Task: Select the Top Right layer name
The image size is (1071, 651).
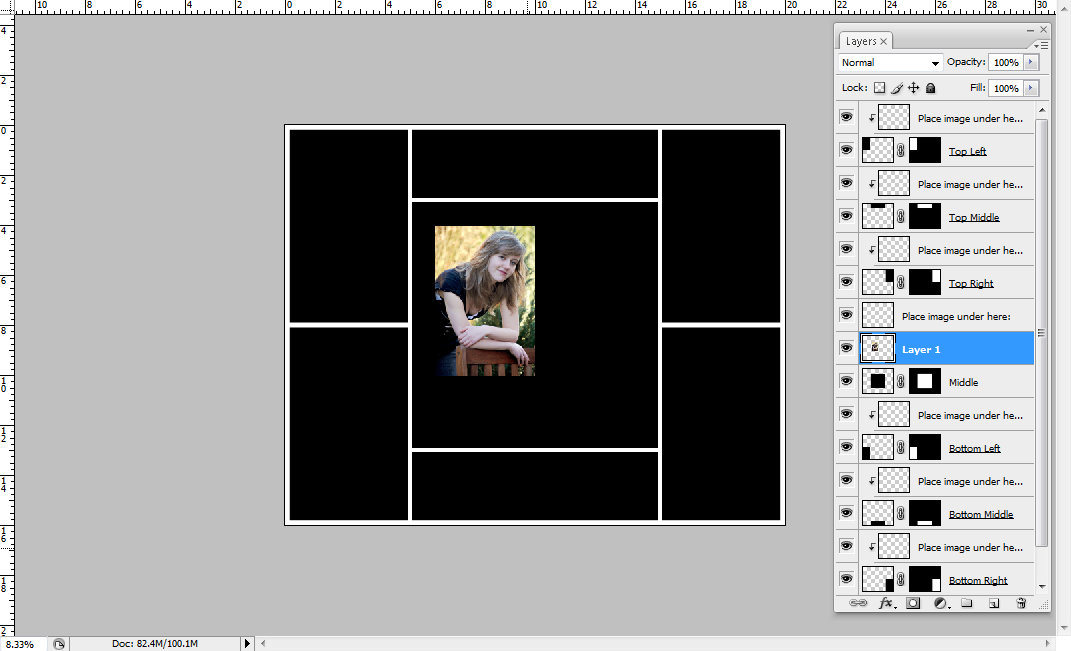Action: tap(971, 283)
